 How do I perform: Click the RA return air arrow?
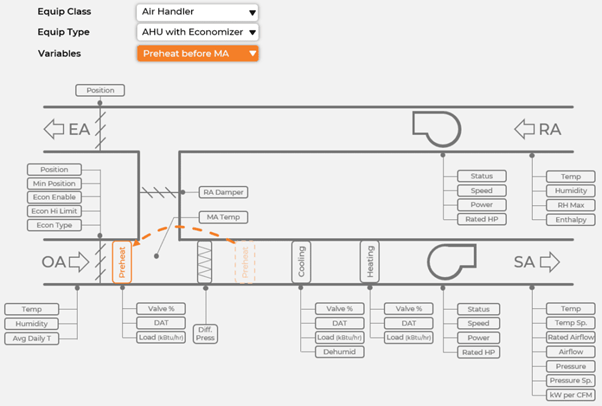(x=538, y=129)
